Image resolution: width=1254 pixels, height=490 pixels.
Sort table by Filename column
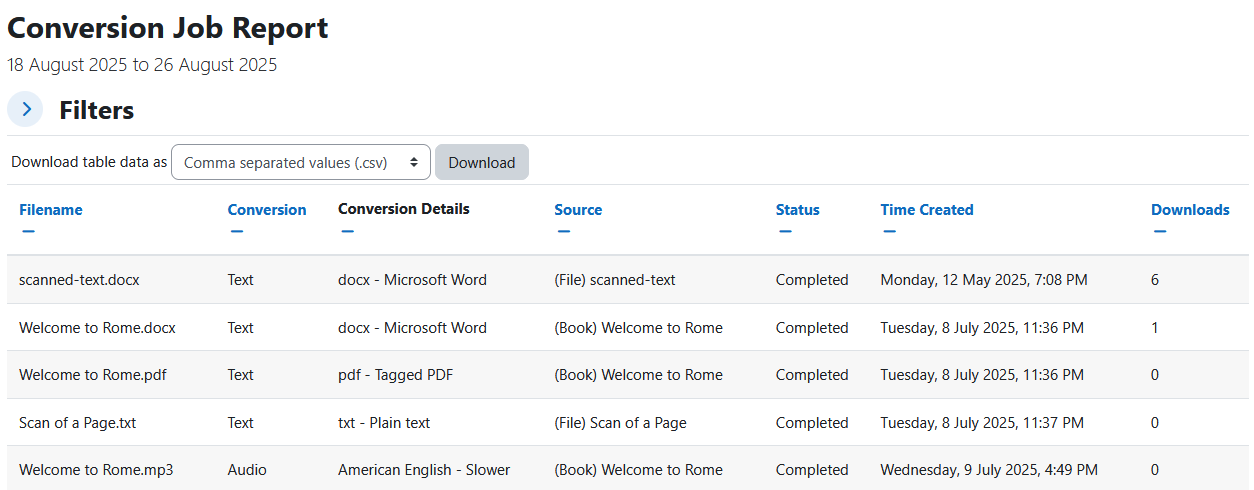pos(51,210)
